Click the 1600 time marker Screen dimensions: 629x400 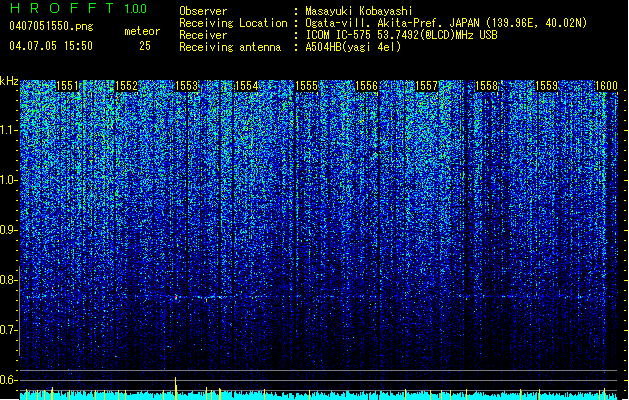click(606, 86)
